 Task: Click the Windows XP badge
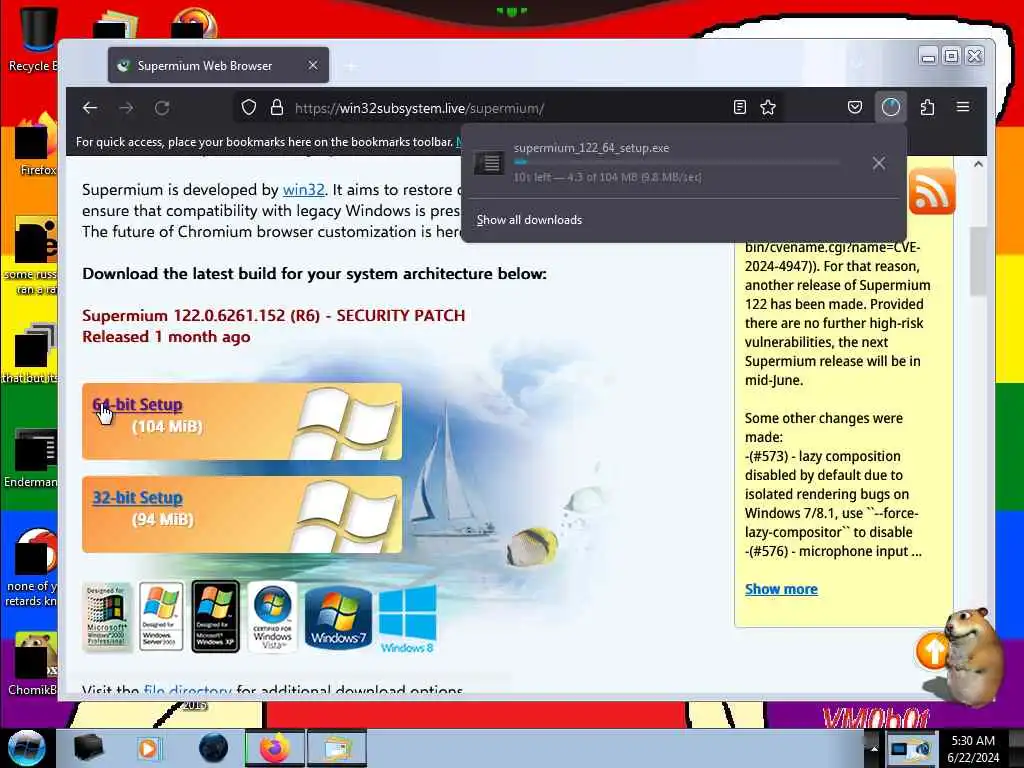pos(216,617)
